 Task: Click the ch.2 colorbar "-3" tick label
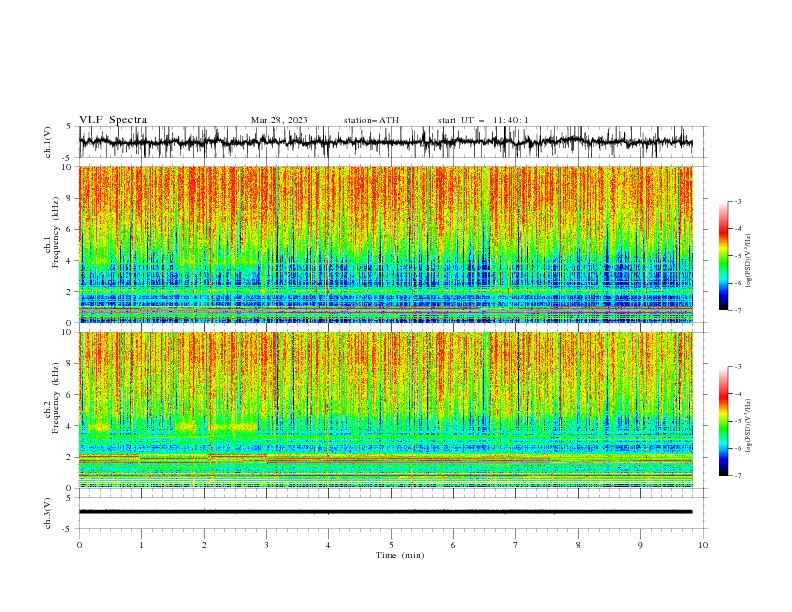(x=738, y=367)
